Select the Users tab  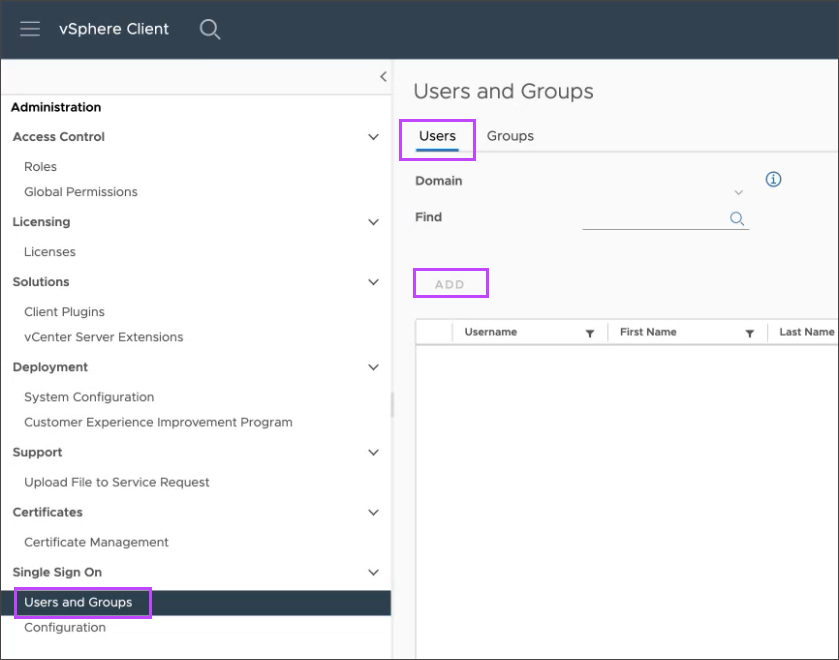click(x=437, y=136)
